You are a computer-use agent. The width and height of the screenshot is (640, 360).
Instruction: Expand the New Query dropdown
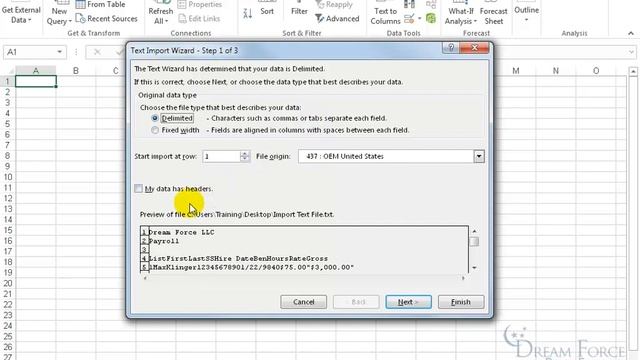[59, 15]
